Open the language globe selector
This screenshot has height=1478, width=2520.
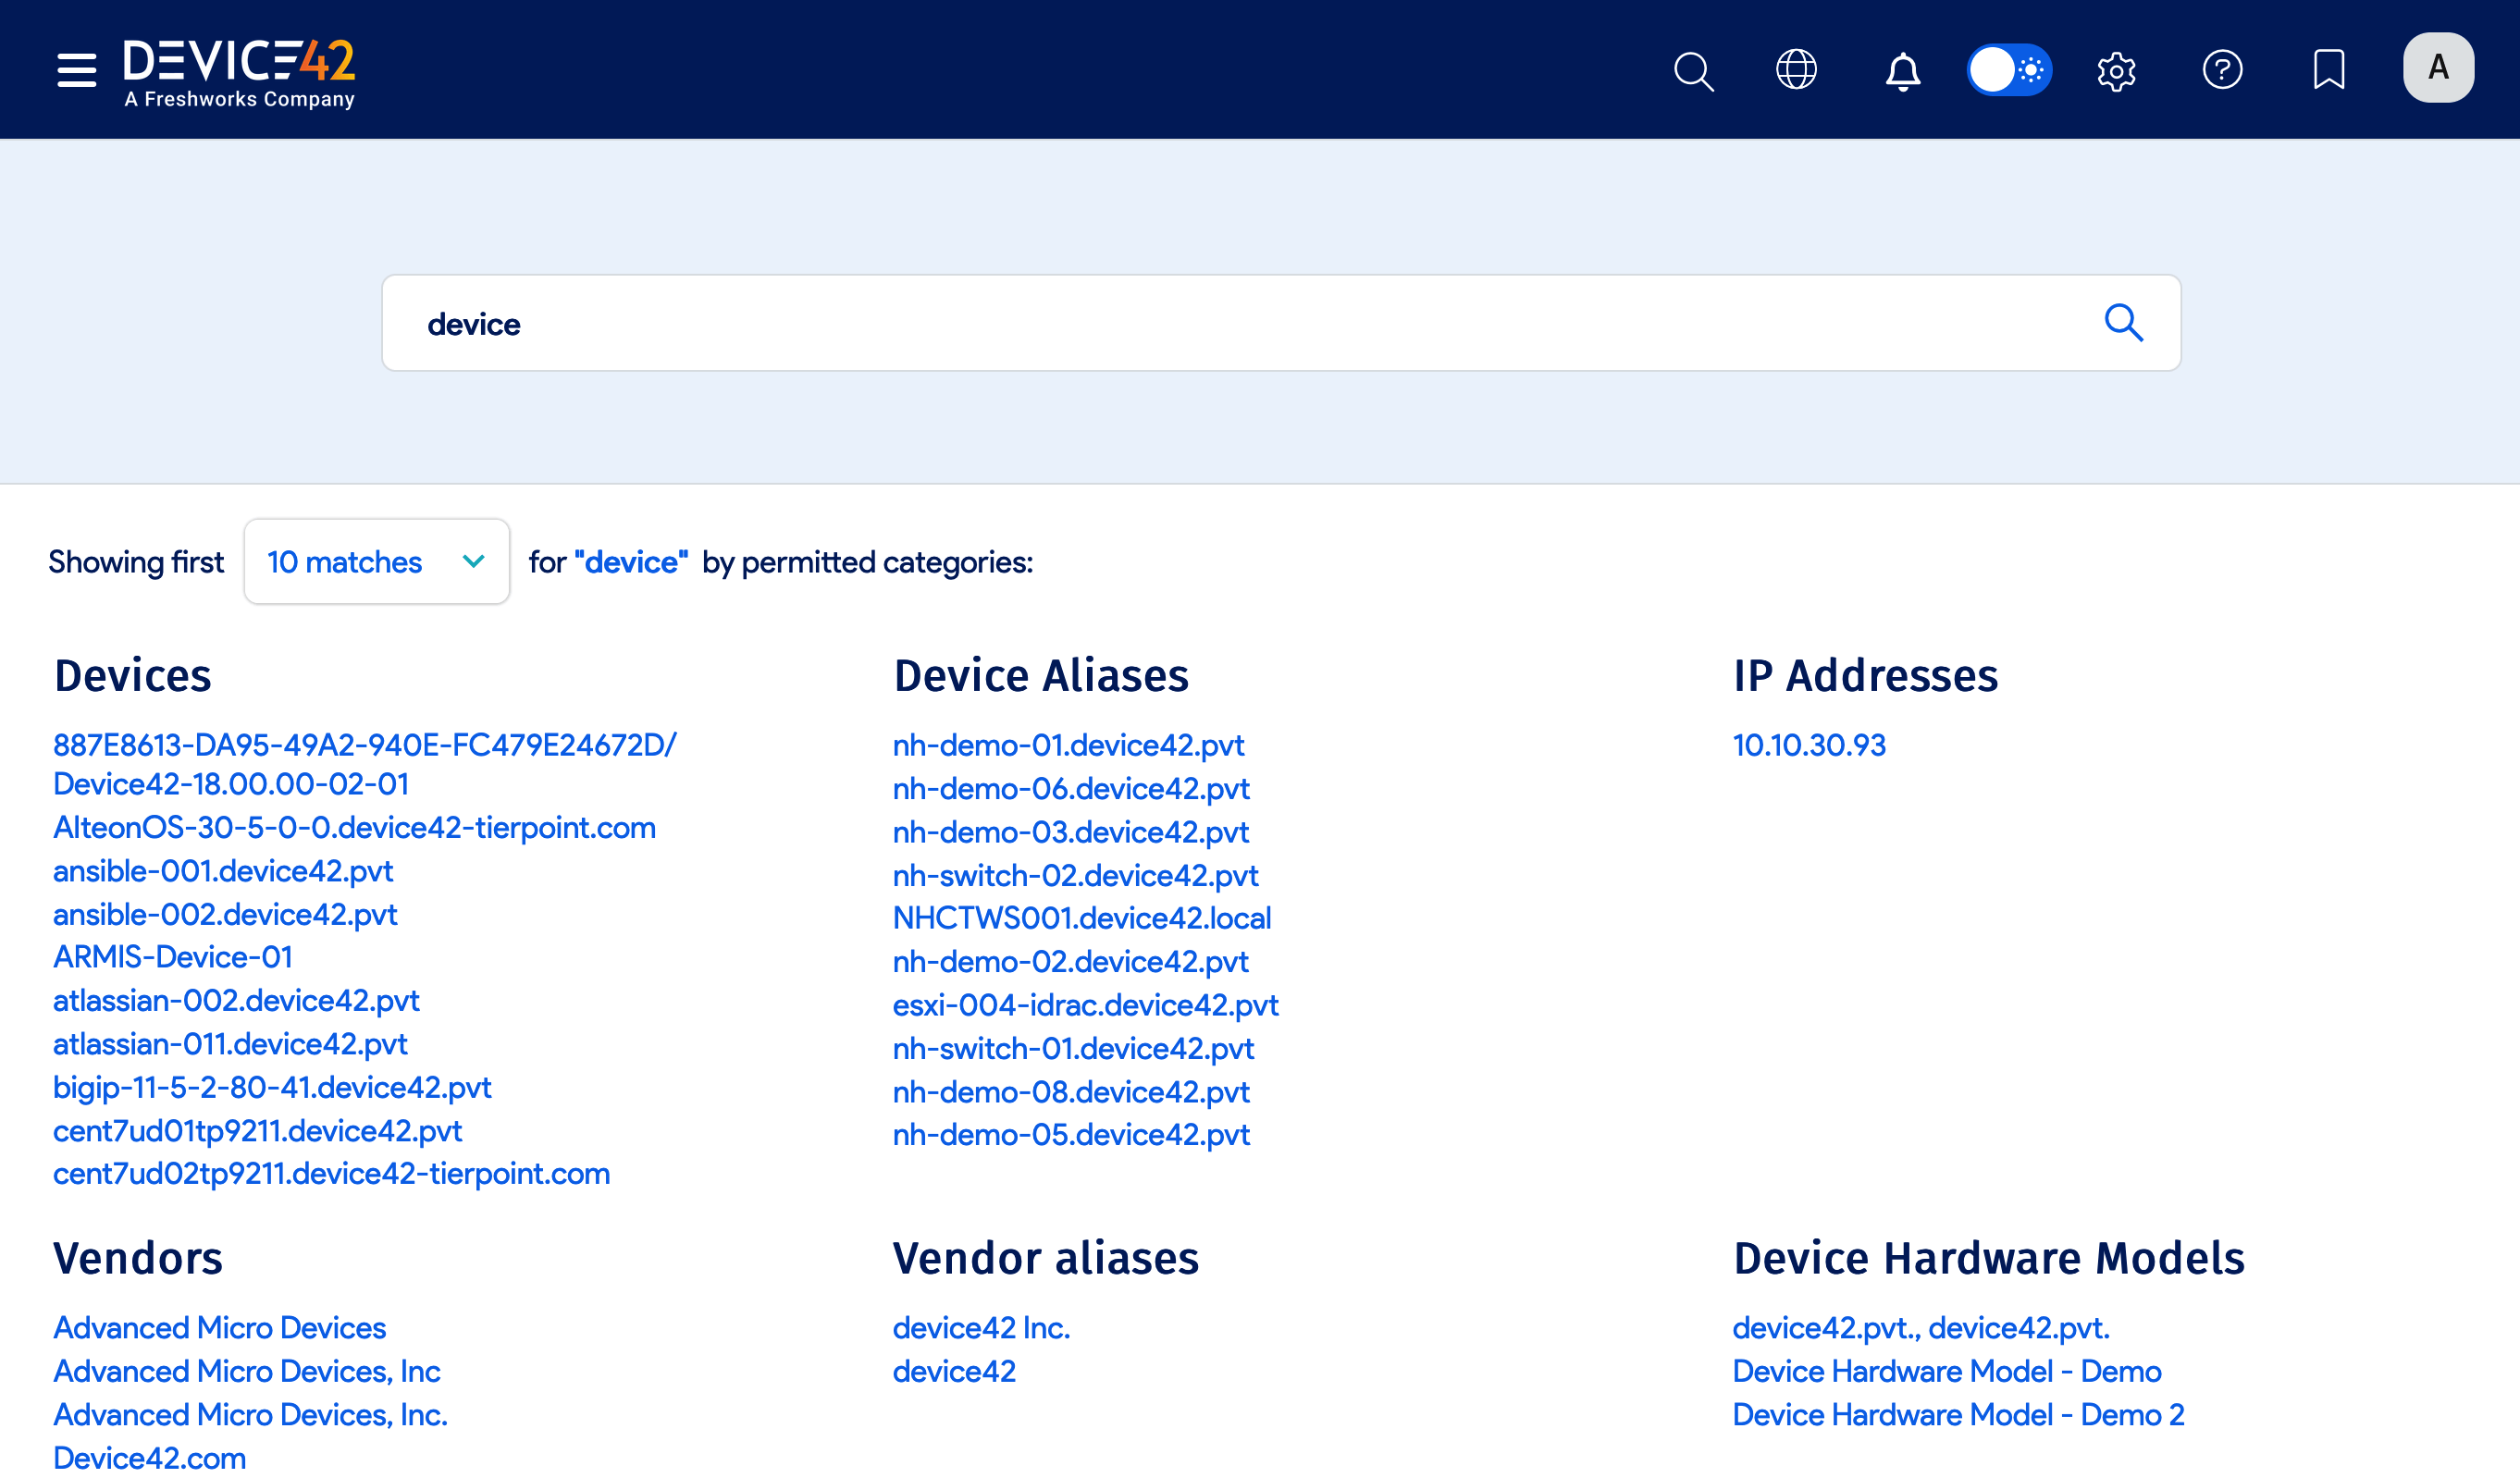tap(1796, 70)
